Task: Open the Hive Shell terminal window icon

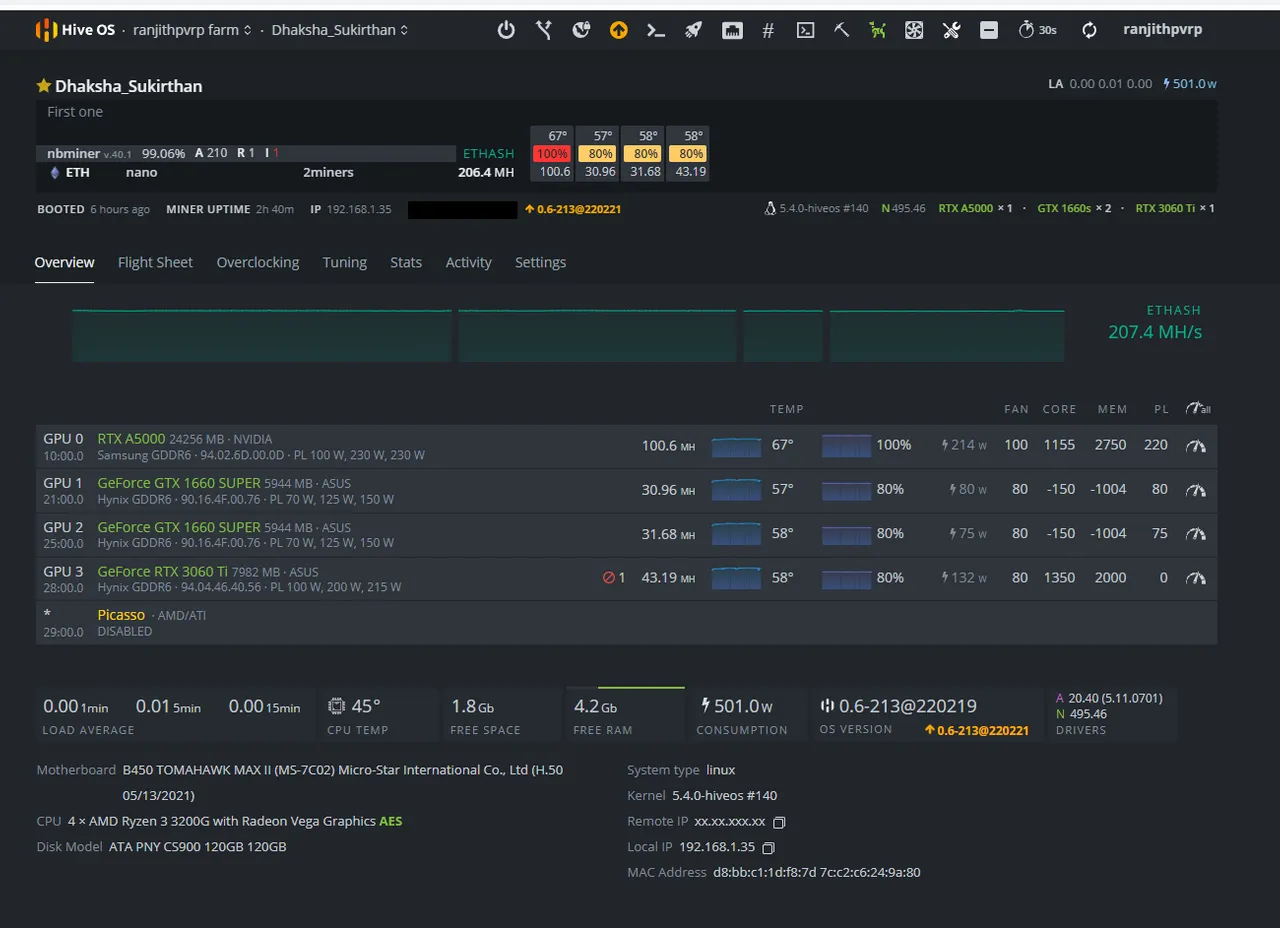Action: coord(805,30)
